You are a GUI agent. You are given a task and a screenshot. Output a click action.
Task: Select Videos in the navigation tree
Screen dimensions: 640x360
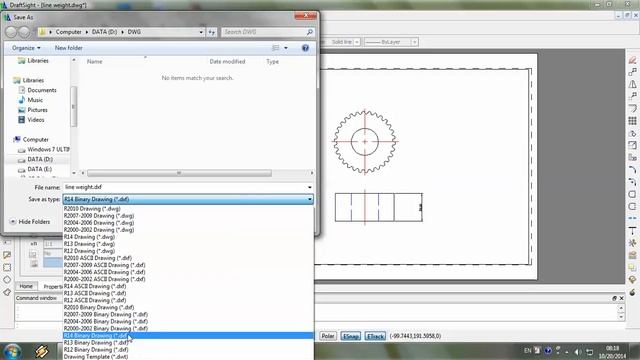(36, 120)
